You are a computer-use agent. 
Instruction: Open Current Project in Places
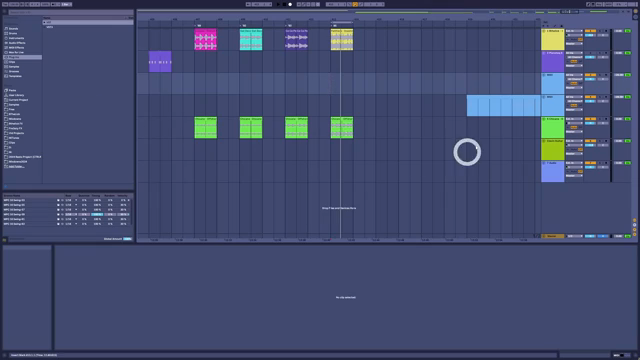[18, 100]
